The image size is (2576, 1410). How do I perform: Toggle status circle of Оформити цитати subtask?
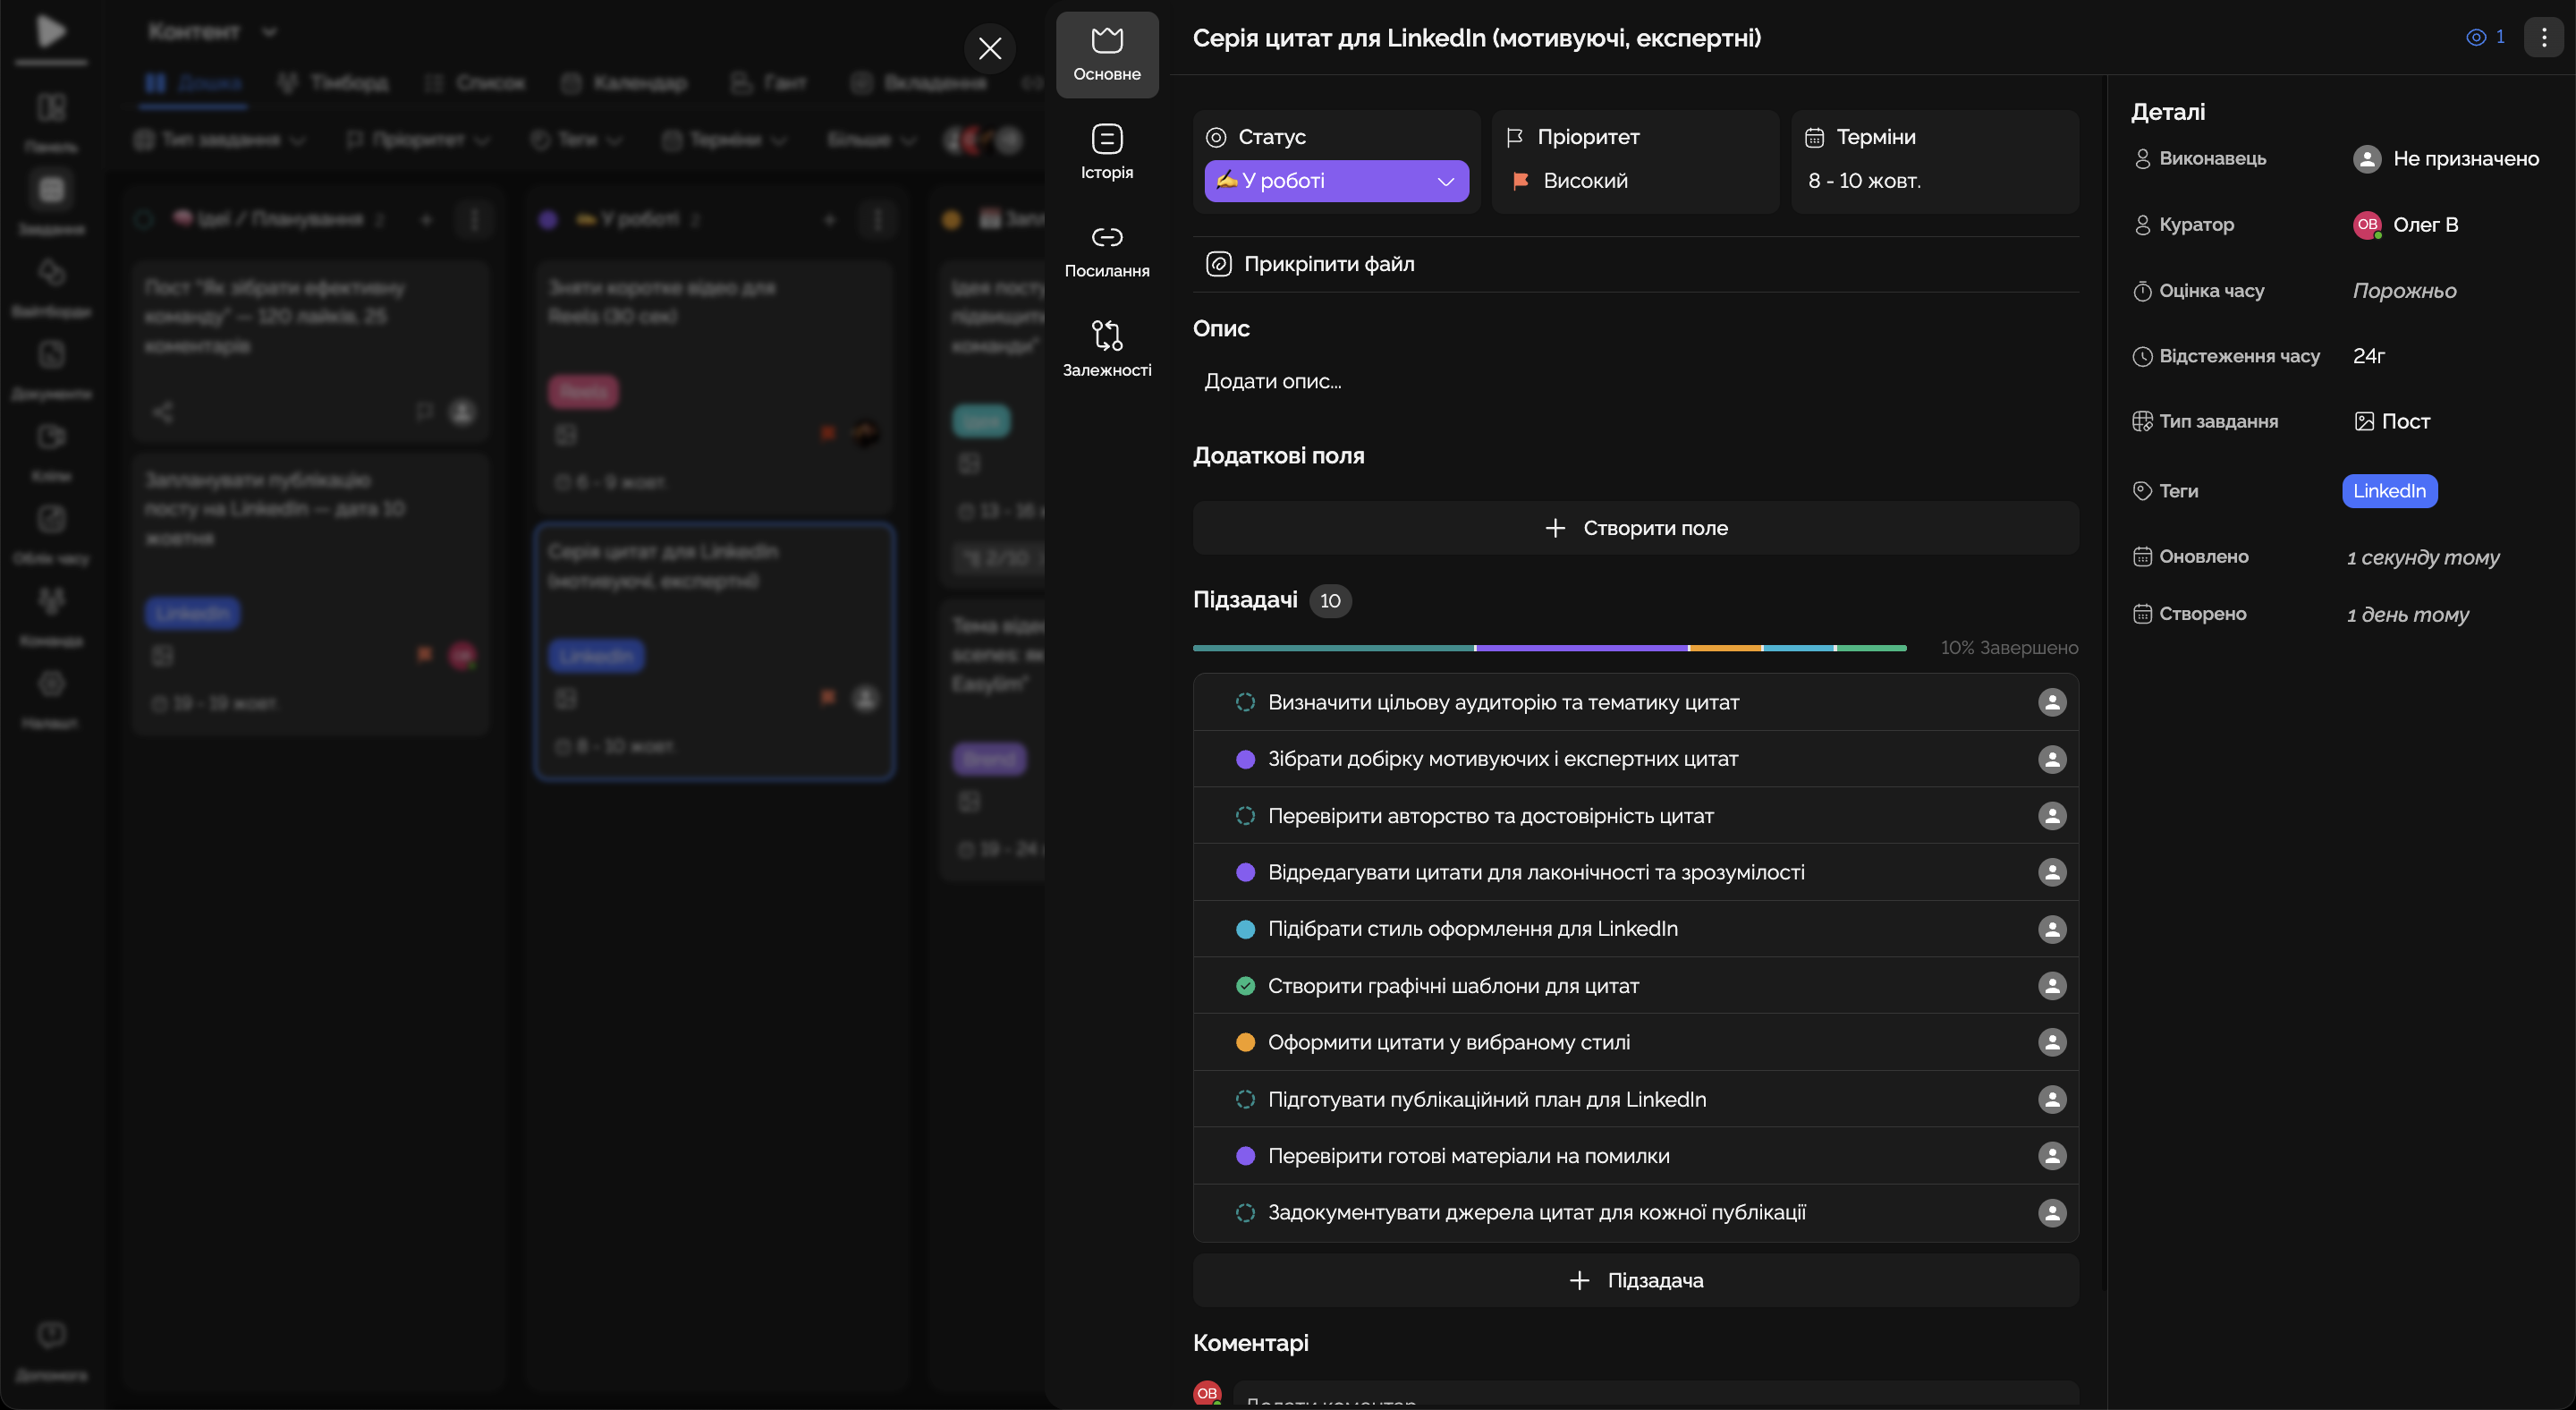(x=1245, y=1042)
